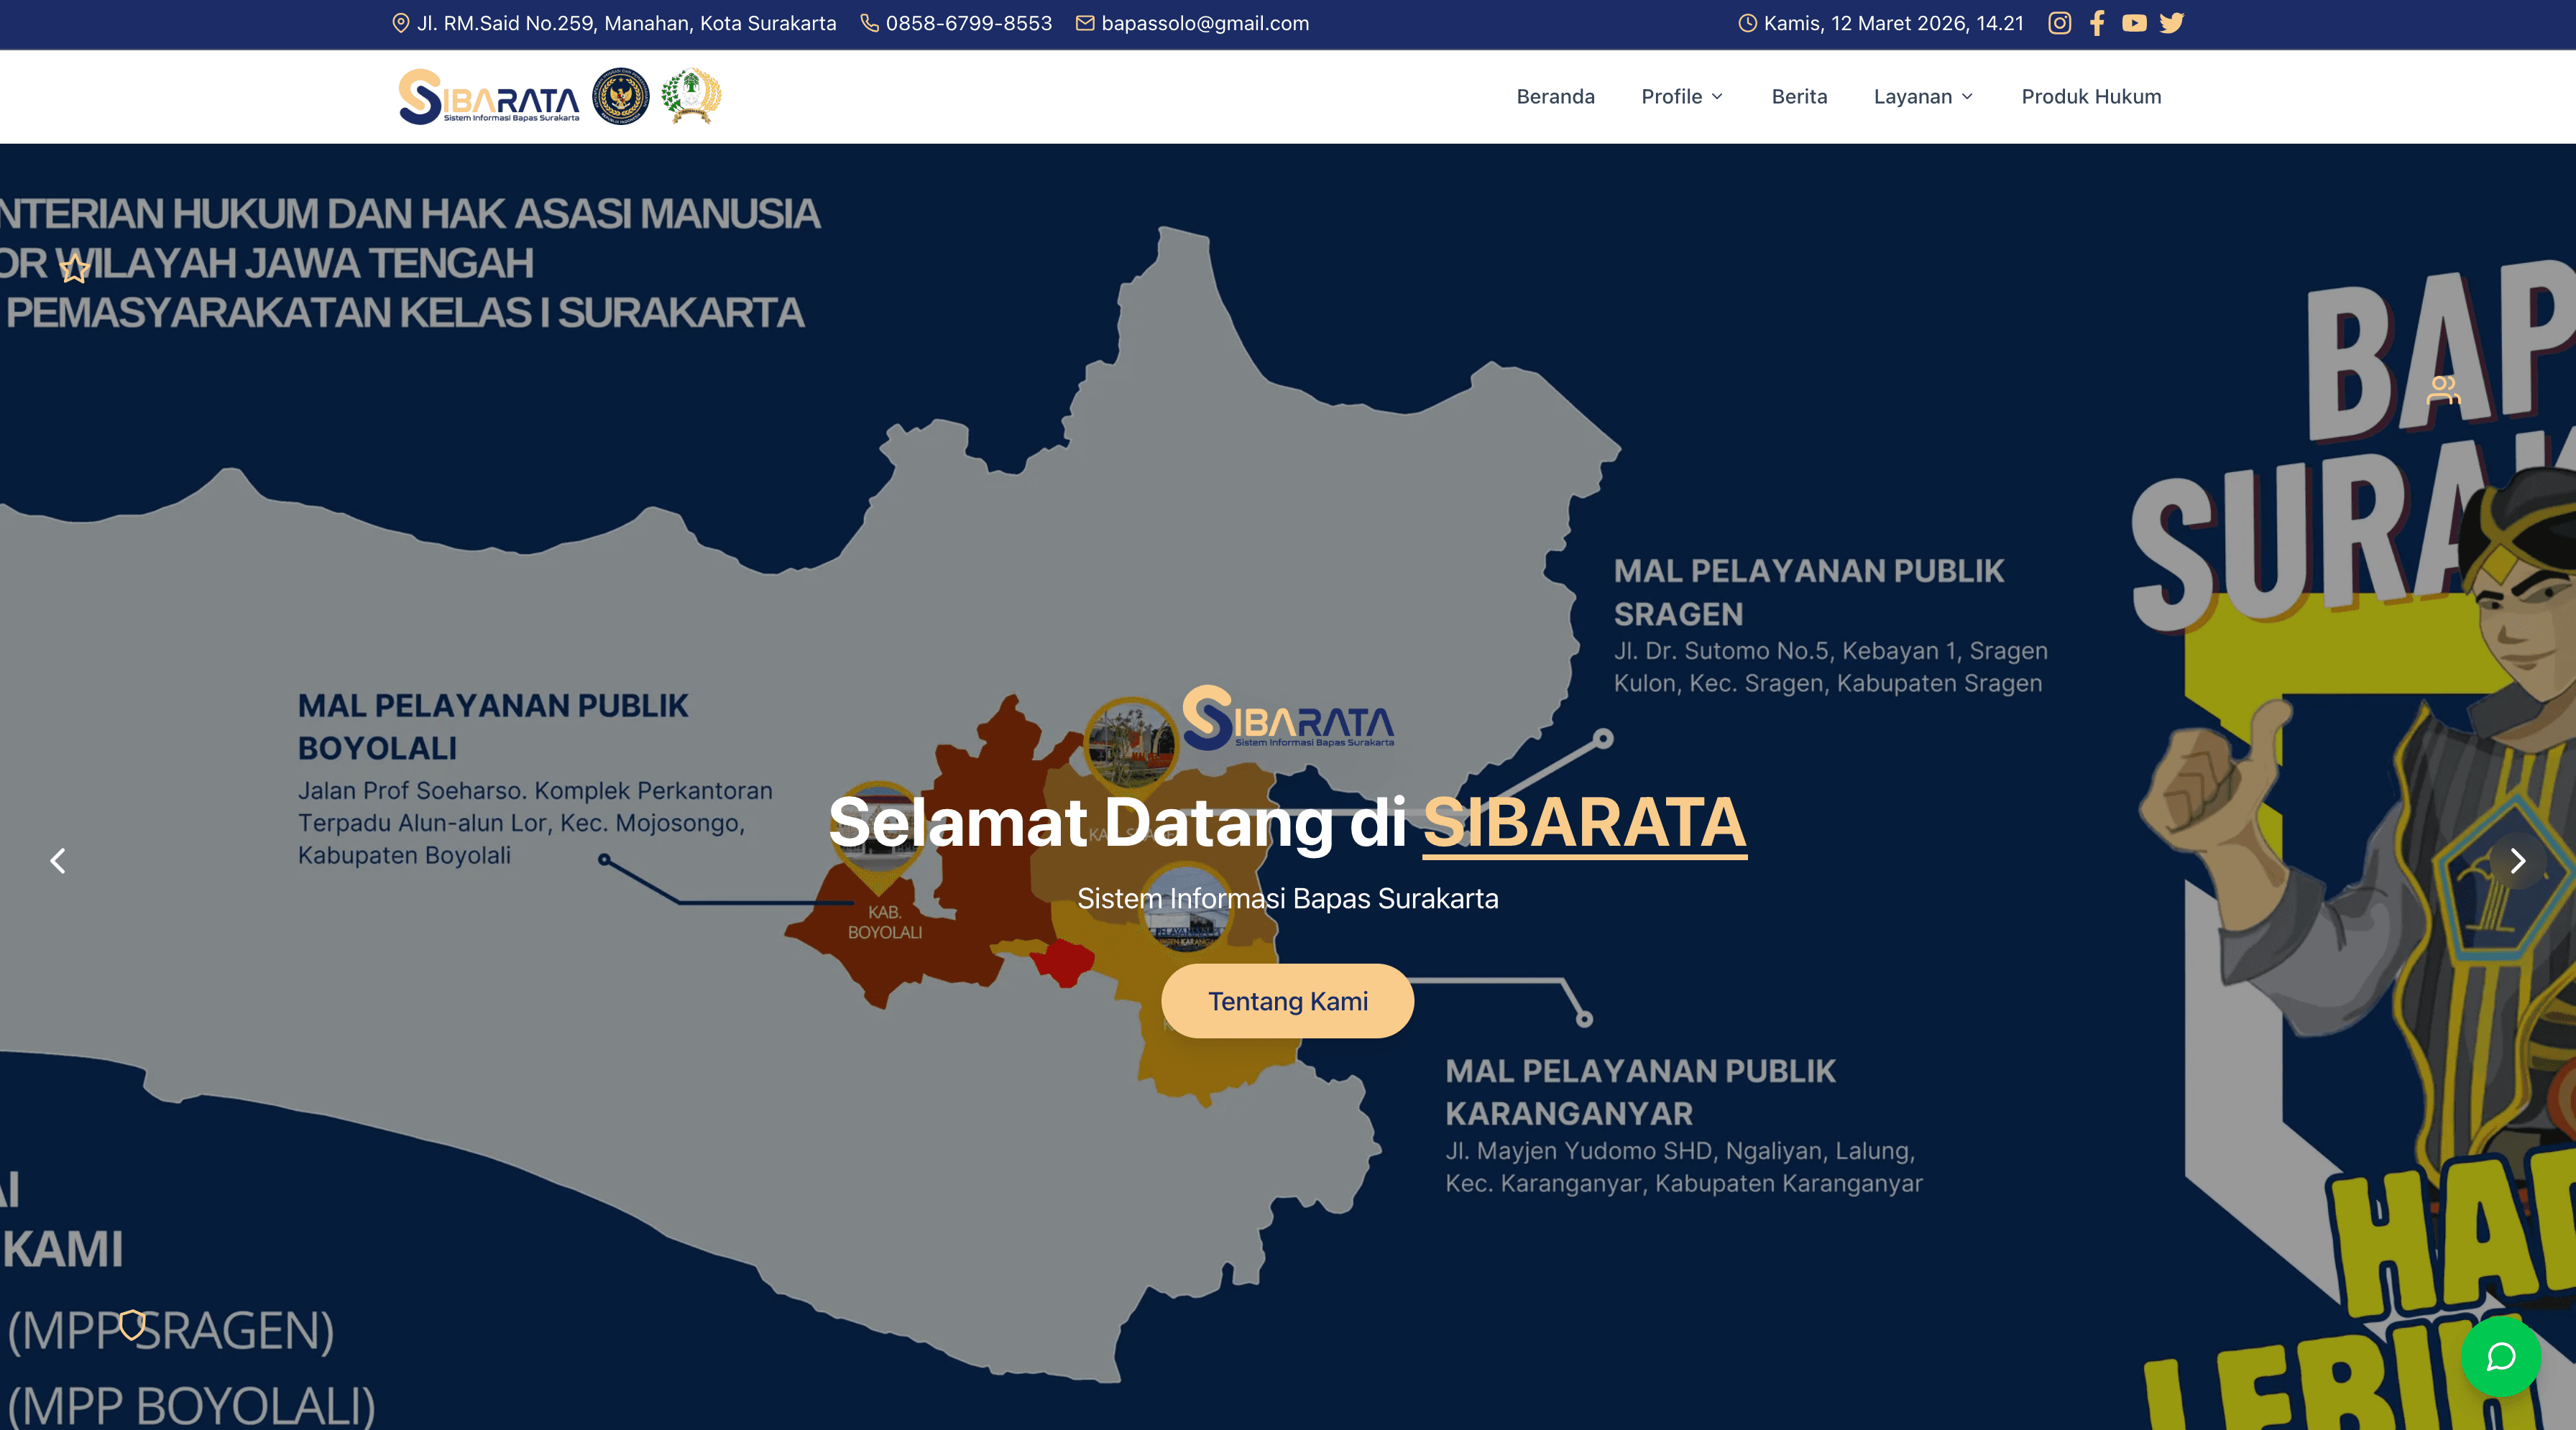Click the address Jl. RM.Said No.259 text

pos(626,23)
